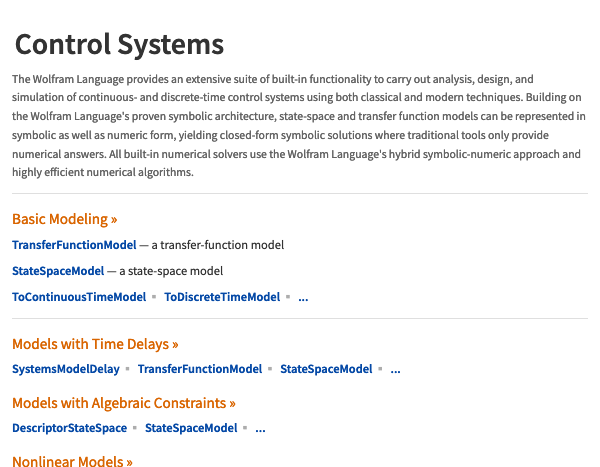Open TransferFunctionModel in the Time Delays row
Viewport: 600px width, 467px height.
click(200, 369)
